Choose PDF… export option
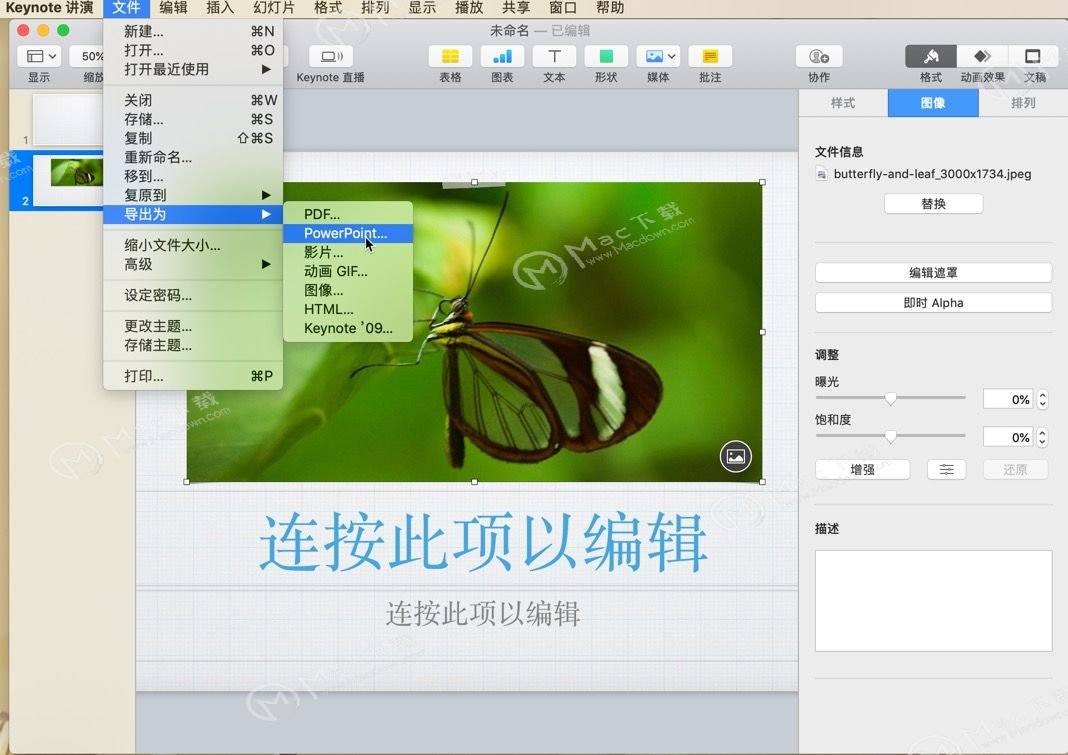 tap(347, 214)
